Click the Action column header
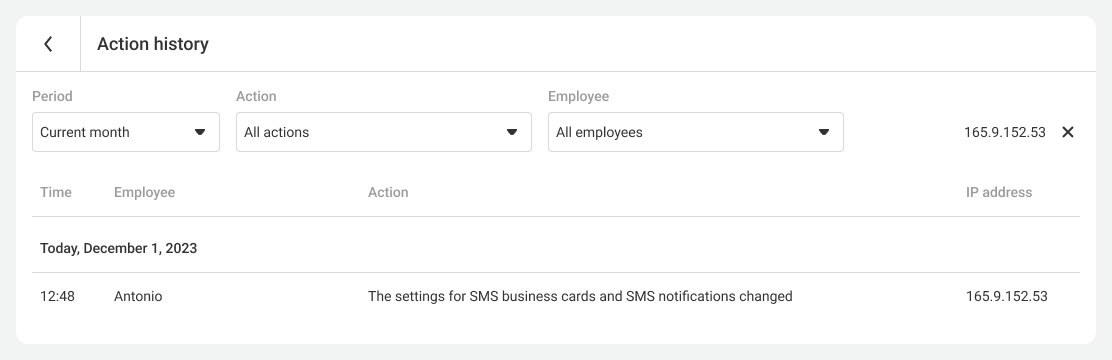 [388, 192]
